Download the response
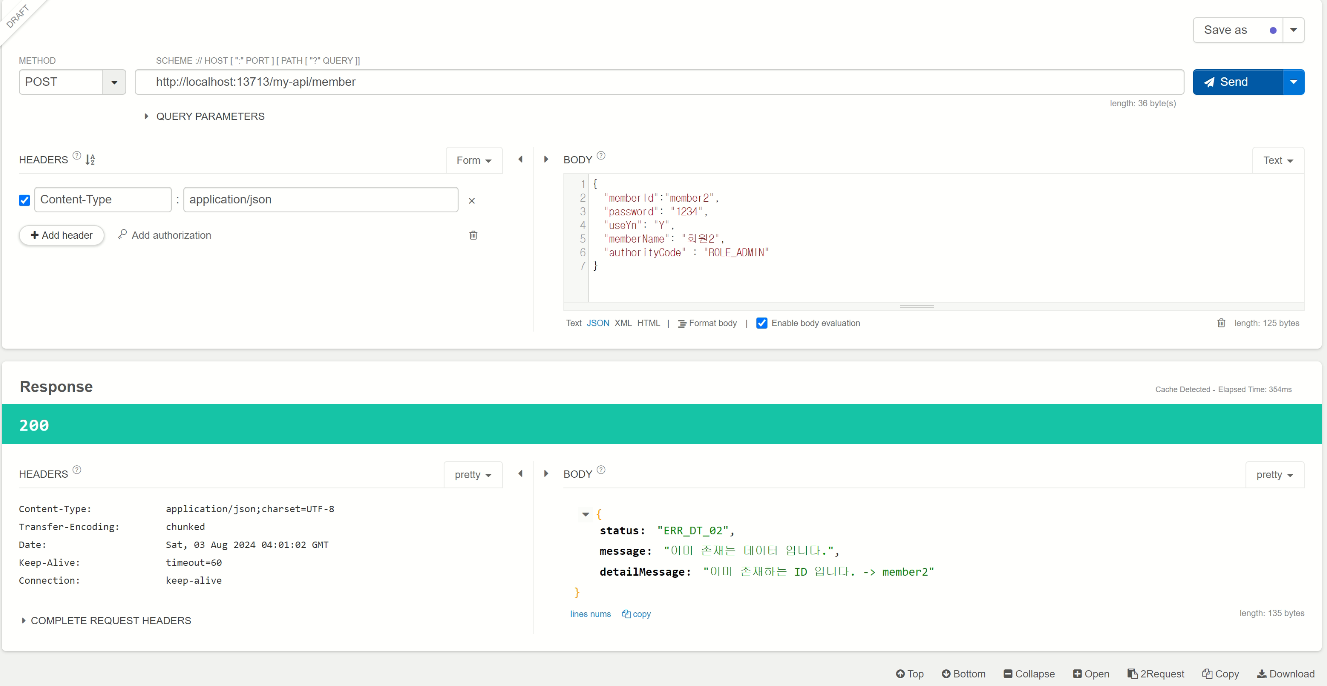 [1286, 674]
